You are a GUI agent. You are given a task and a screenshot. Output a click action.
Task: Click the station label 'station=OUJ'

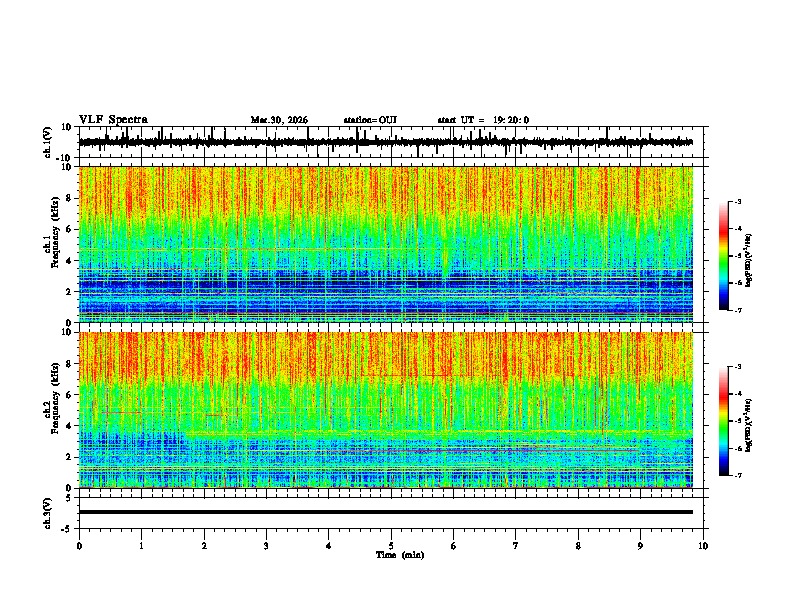click(370, 120)
